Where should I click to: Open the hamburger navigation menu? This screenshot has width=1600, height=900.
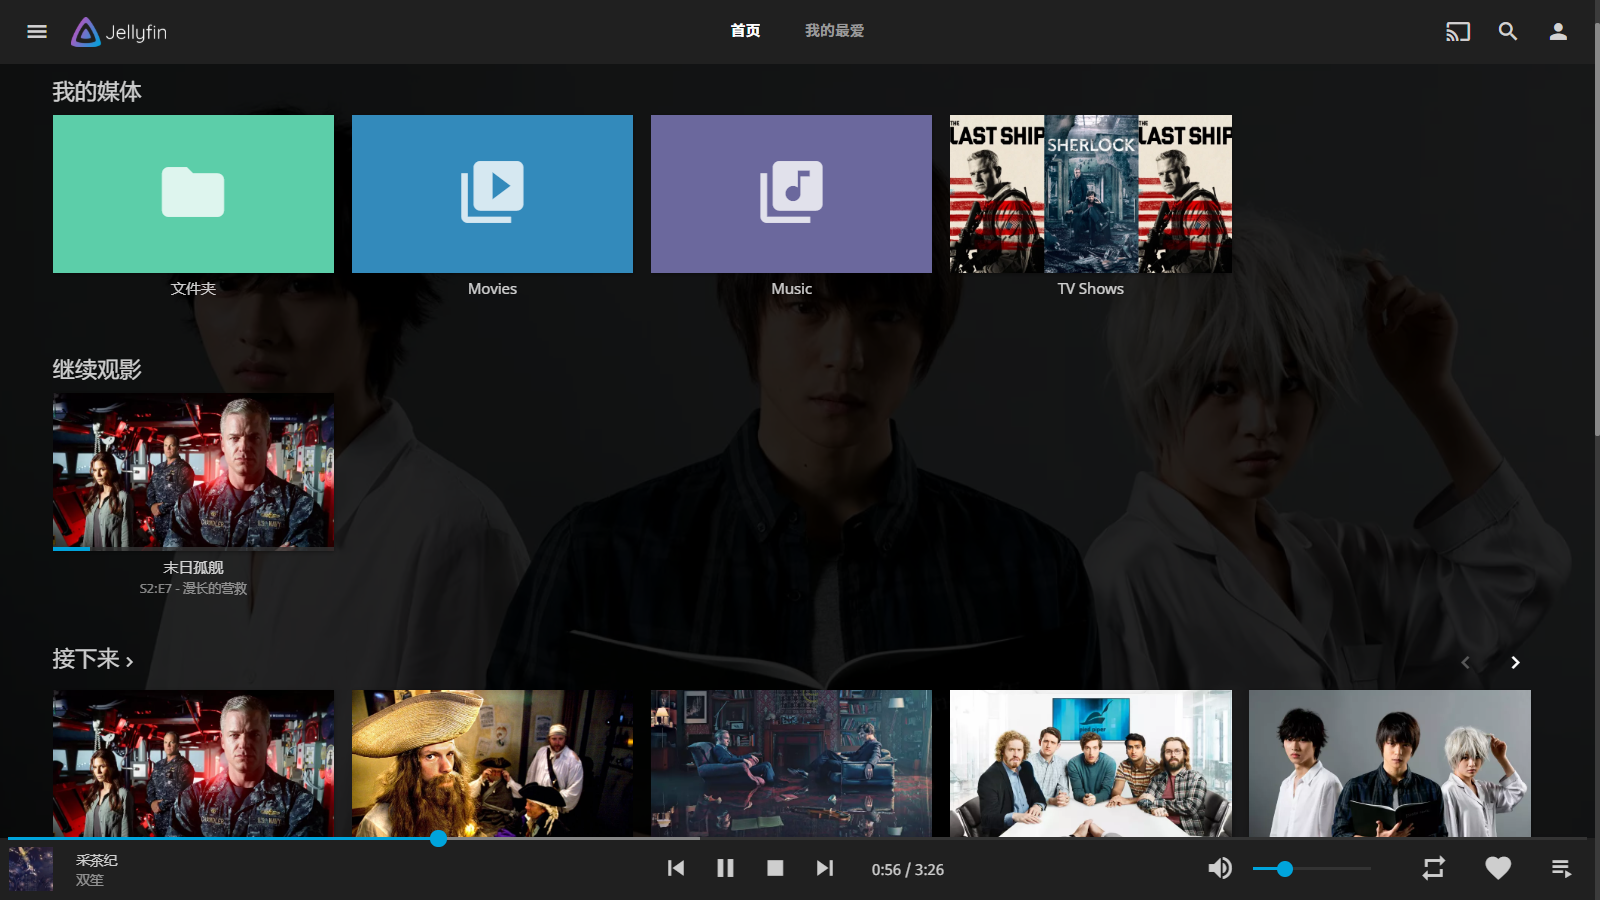coord(37,32)
